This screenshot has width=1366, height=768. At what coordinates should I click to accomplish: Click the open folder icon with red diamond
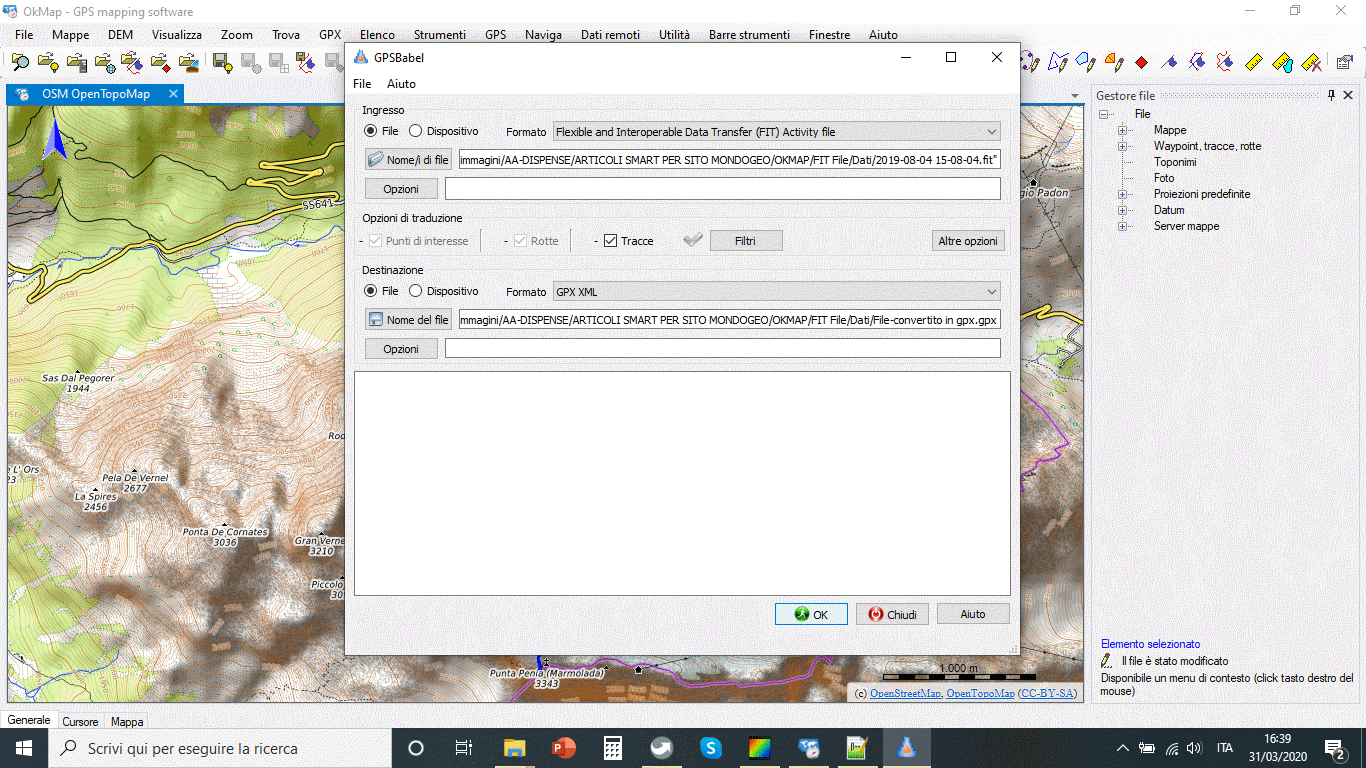(160, 63)
